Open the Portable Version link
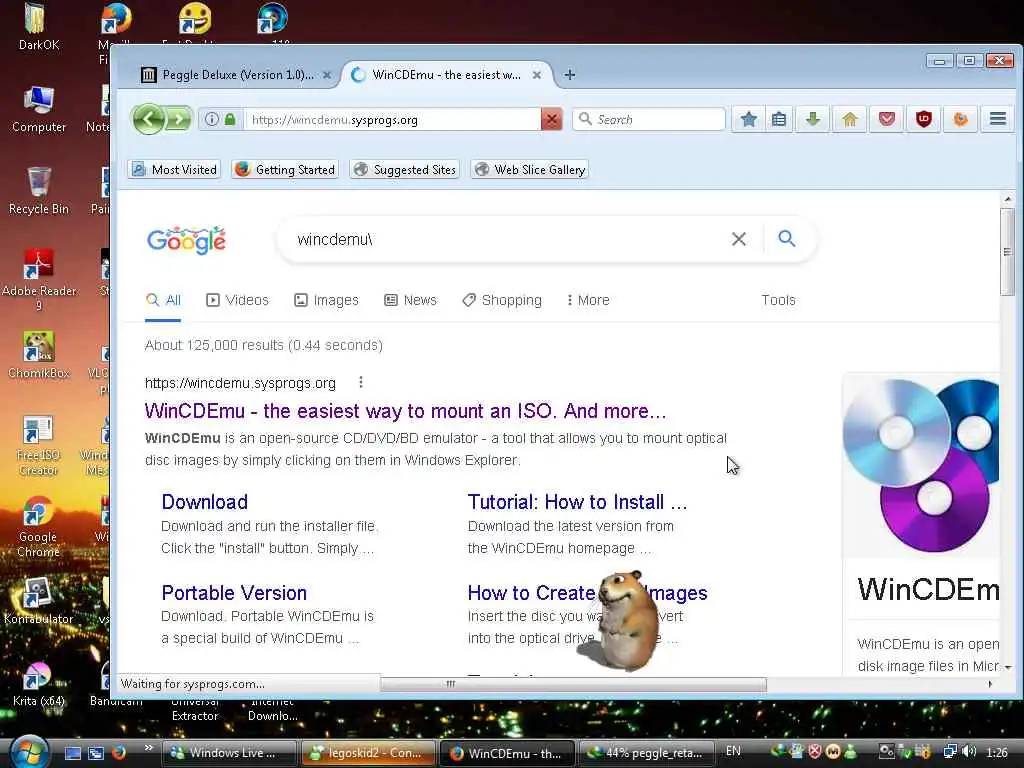 [234, 592]
